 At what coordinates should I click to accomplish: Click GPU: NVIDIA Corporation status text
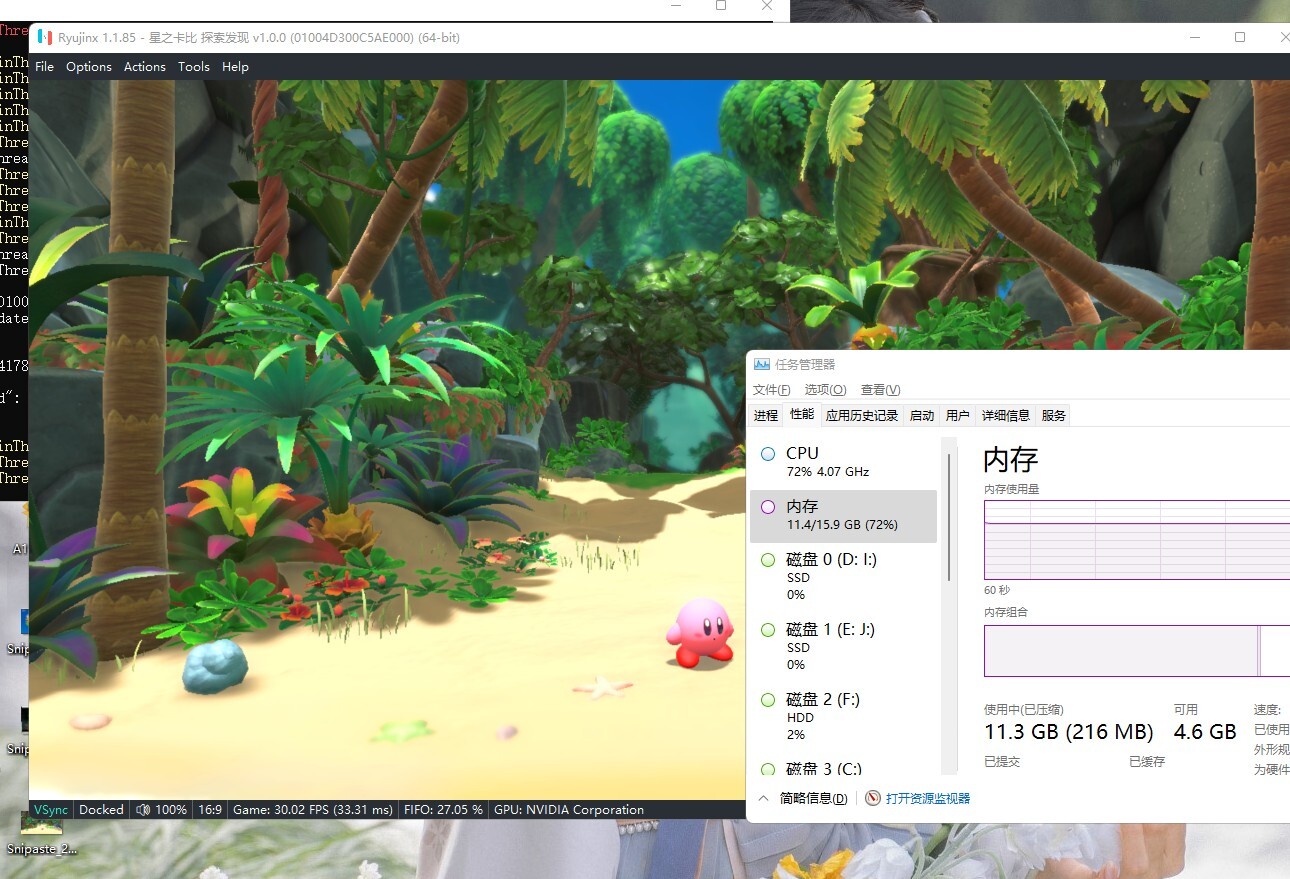coord(569,810)
